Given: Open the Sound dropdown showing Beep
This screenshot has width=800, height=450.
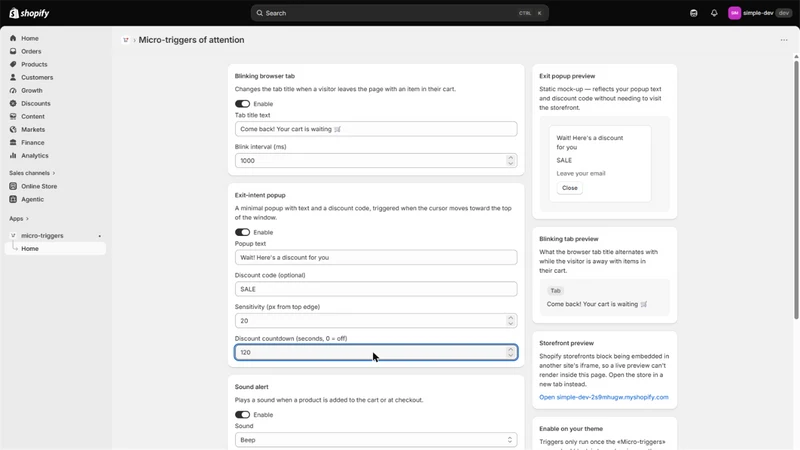Looking at the screenshot, I should pyautogui.click(x=376, y=440).
